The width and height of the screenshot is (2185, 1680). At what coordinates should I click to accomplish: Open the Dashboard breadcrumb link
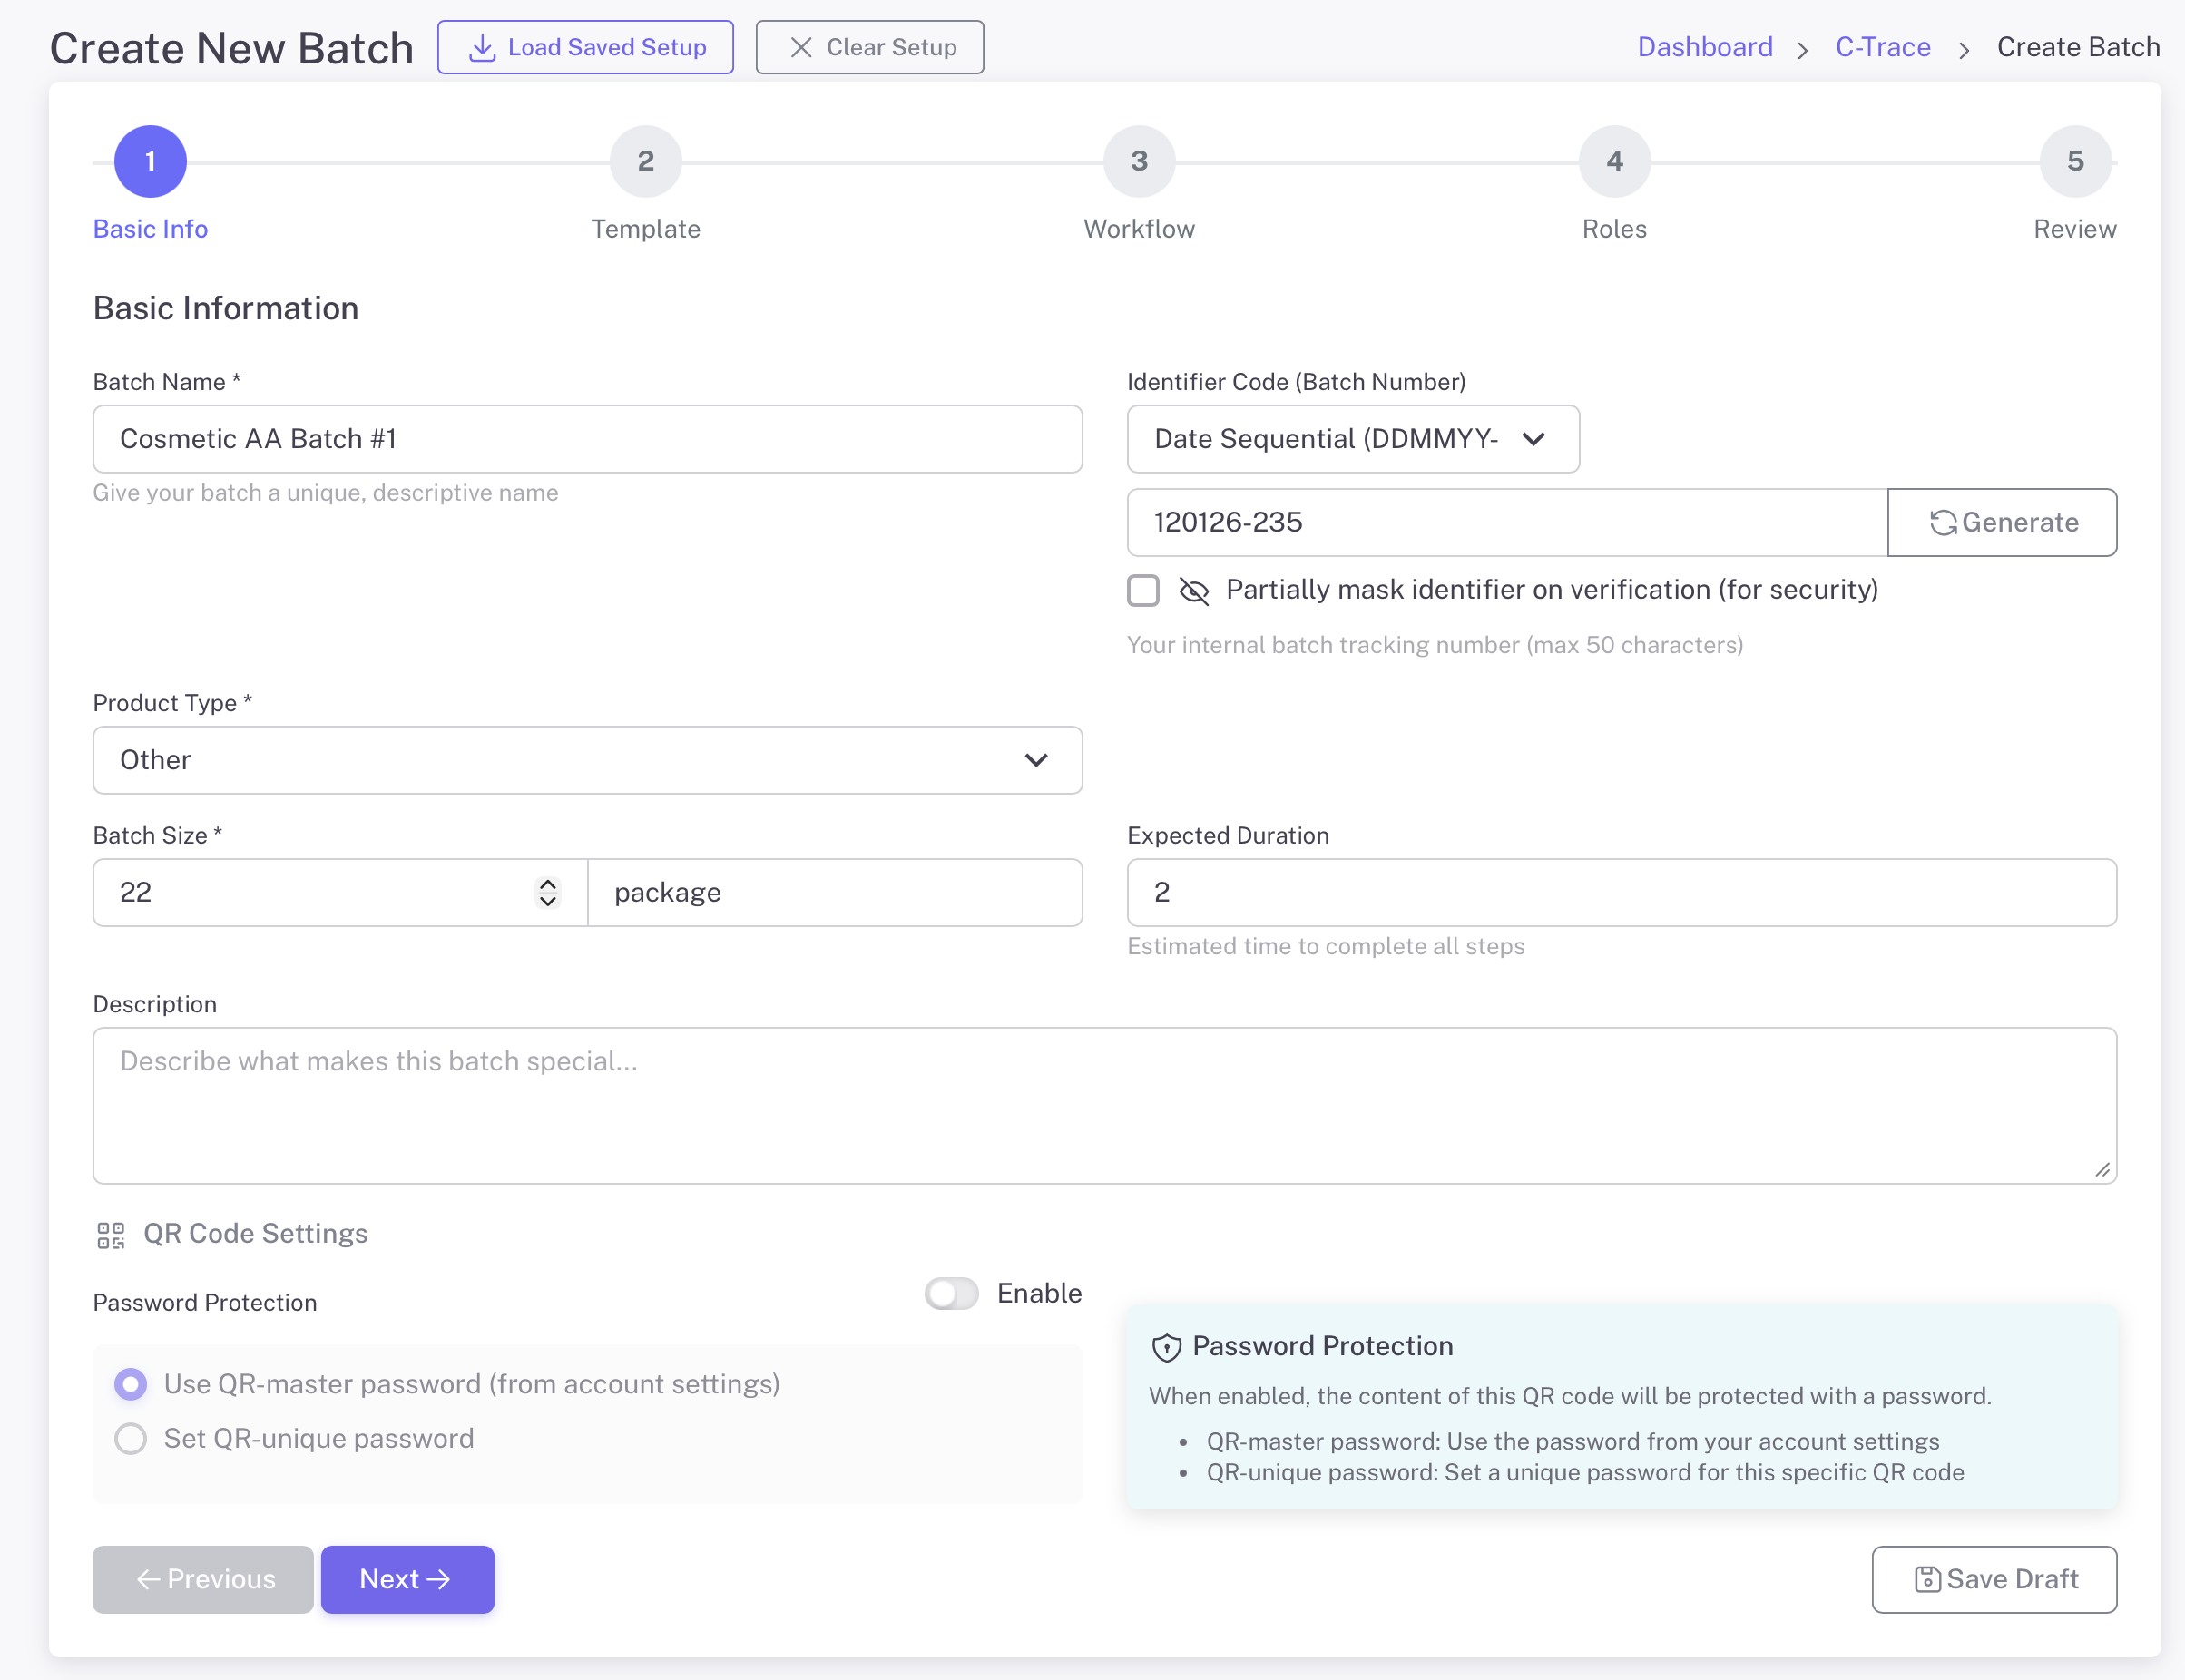tap(1704, 47)
